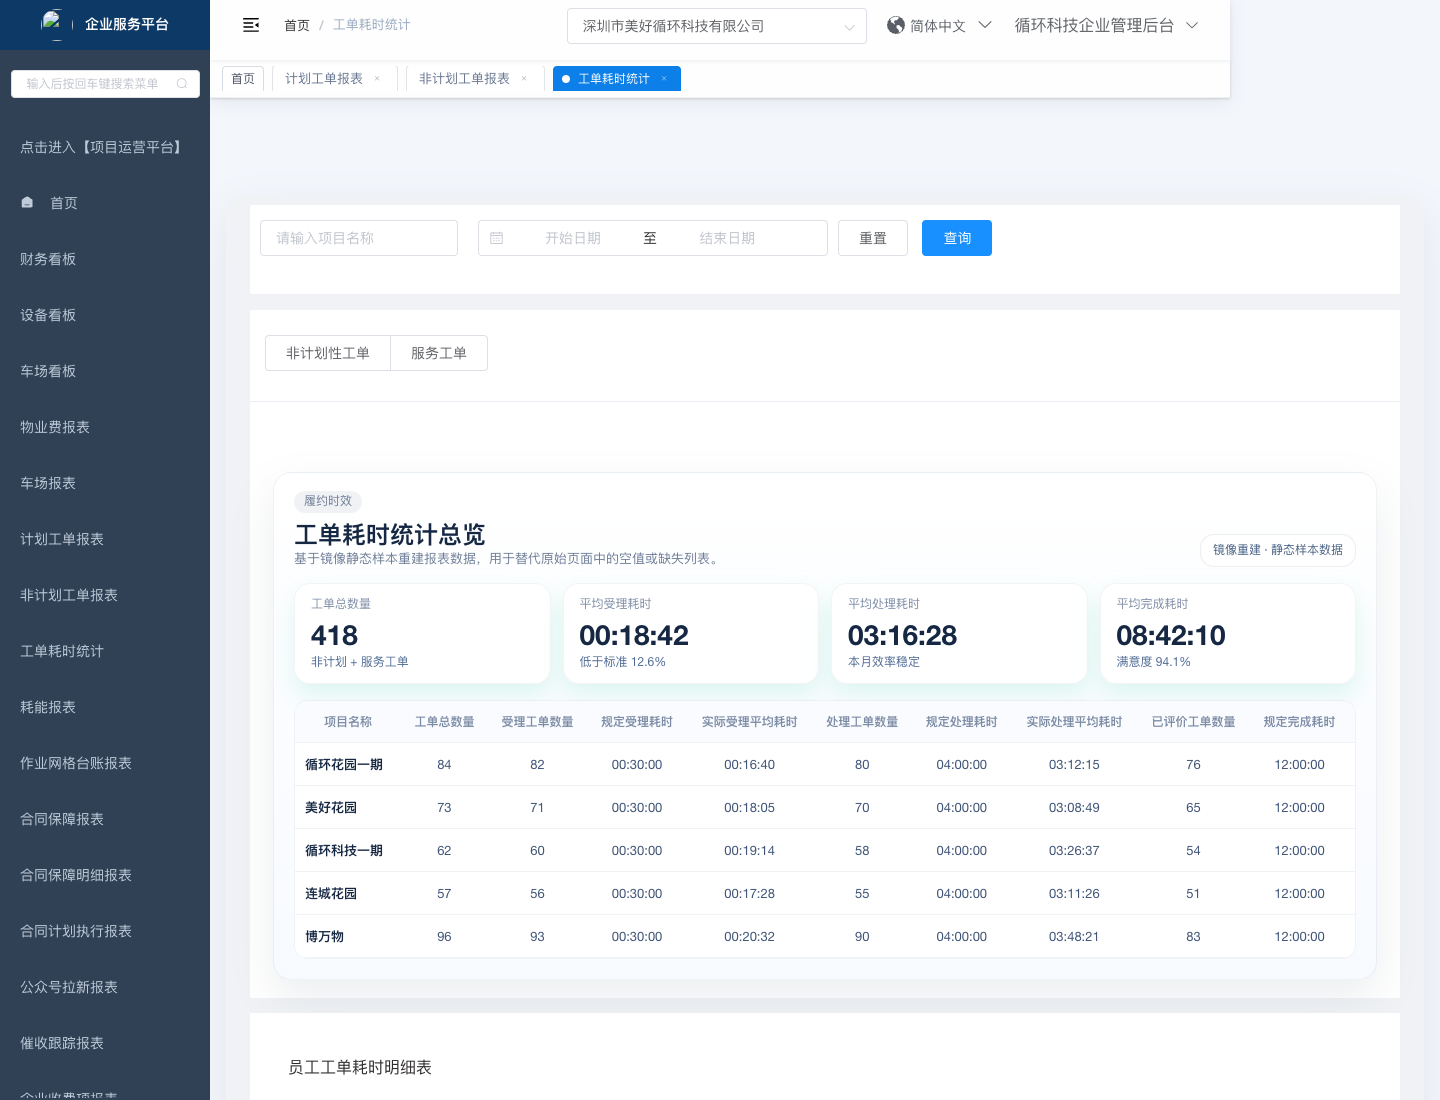Click the search magnifier icon in sidebar
1440x1100 pixels.
[x=182, y=84]
